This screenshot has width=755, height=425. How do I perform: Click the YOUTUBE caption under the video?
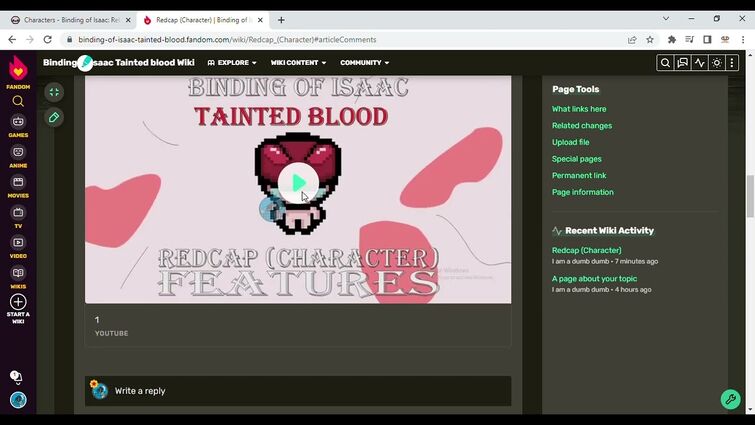(x=111, y=333)
